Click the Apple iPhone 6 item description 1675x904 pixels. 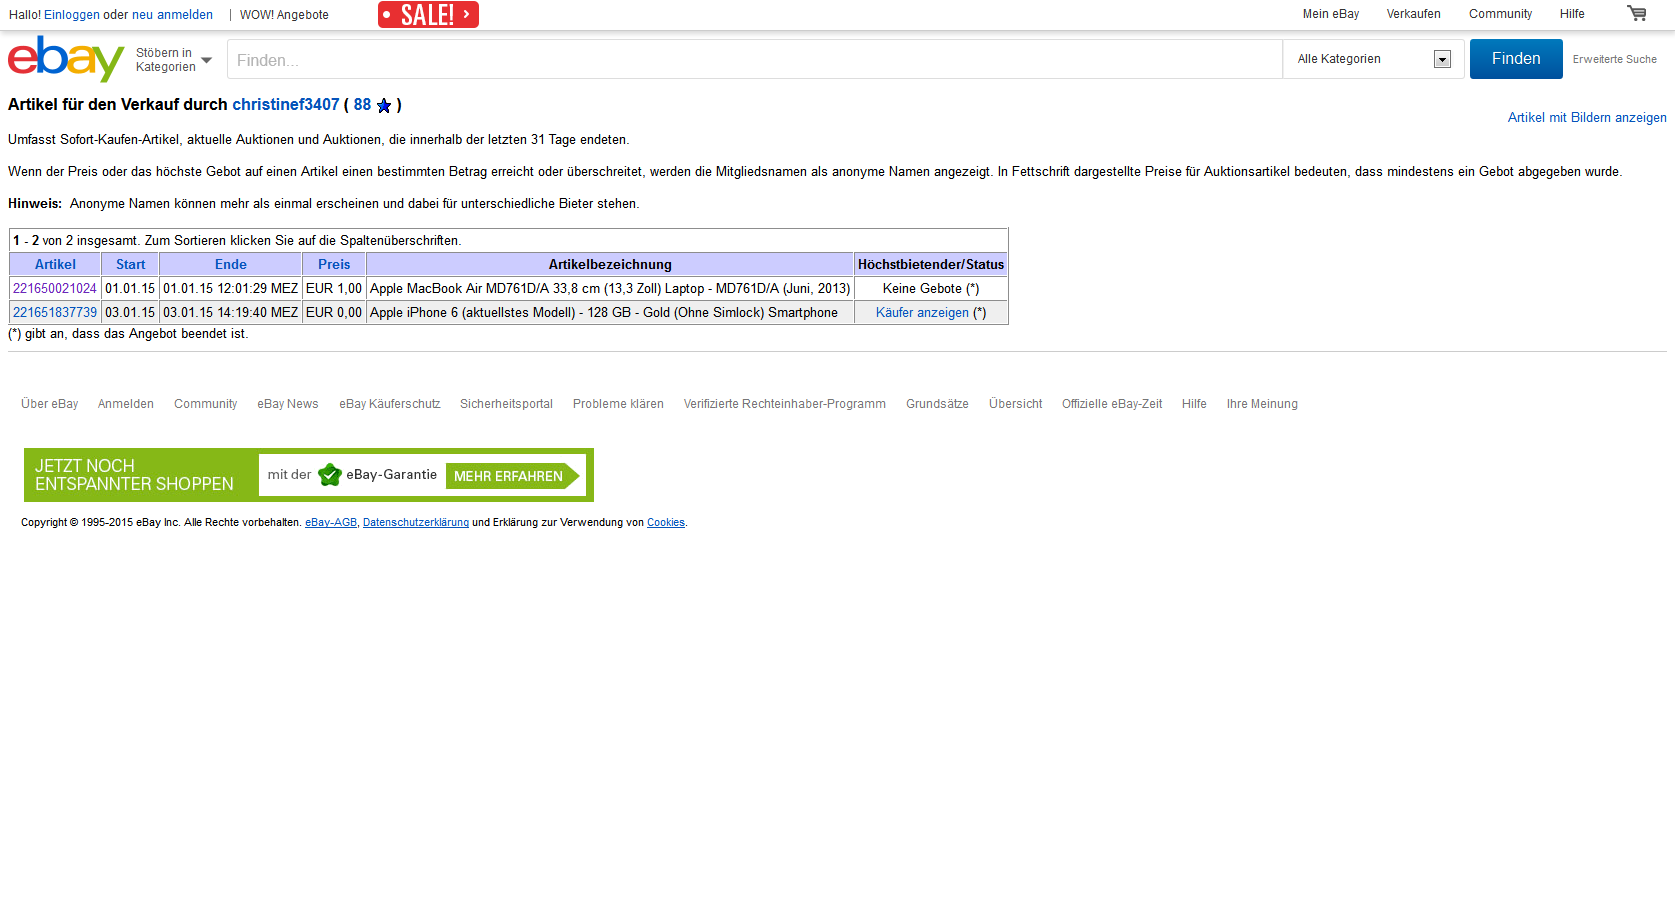tap(604, 312)
